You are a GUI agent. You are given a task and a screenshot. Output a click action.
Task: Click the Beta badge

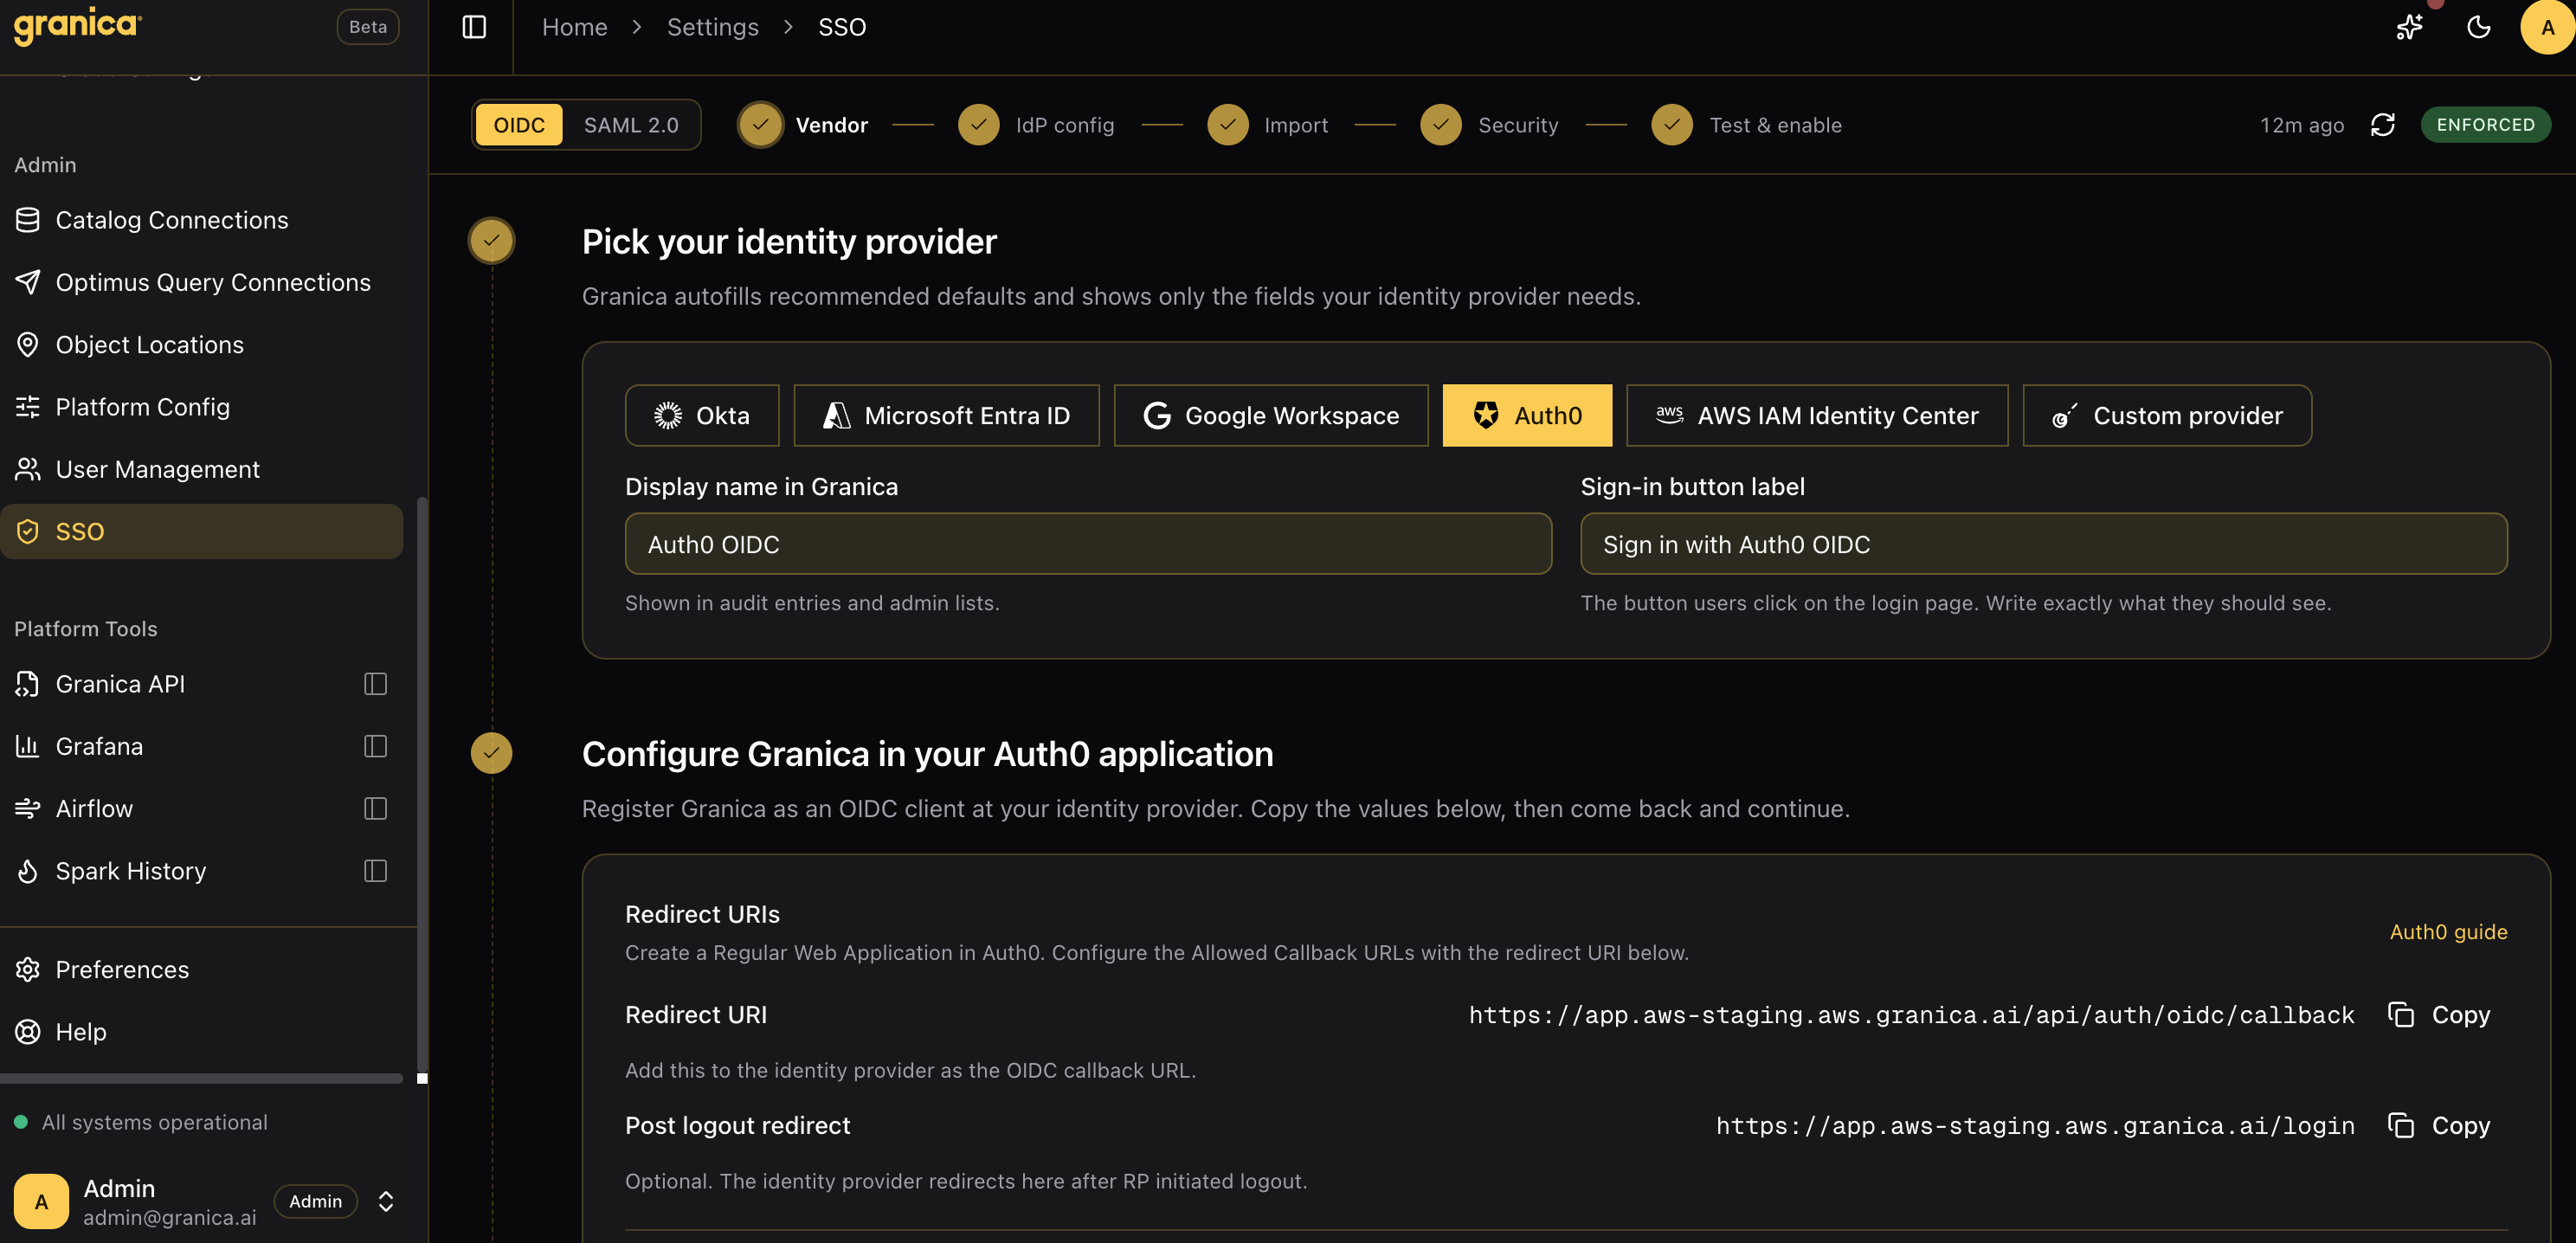coord(368,27)
